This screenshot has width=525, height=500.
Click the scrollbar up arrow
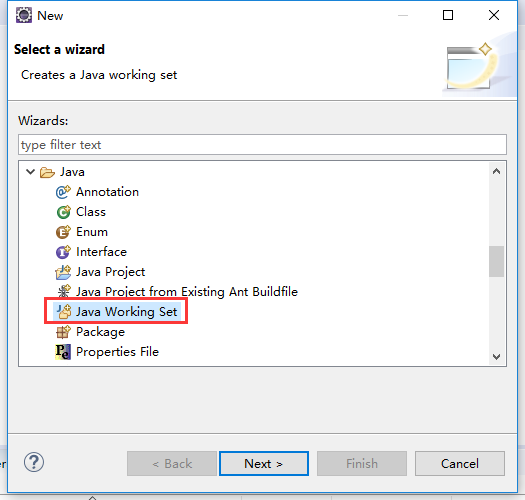tap(497, 171)
